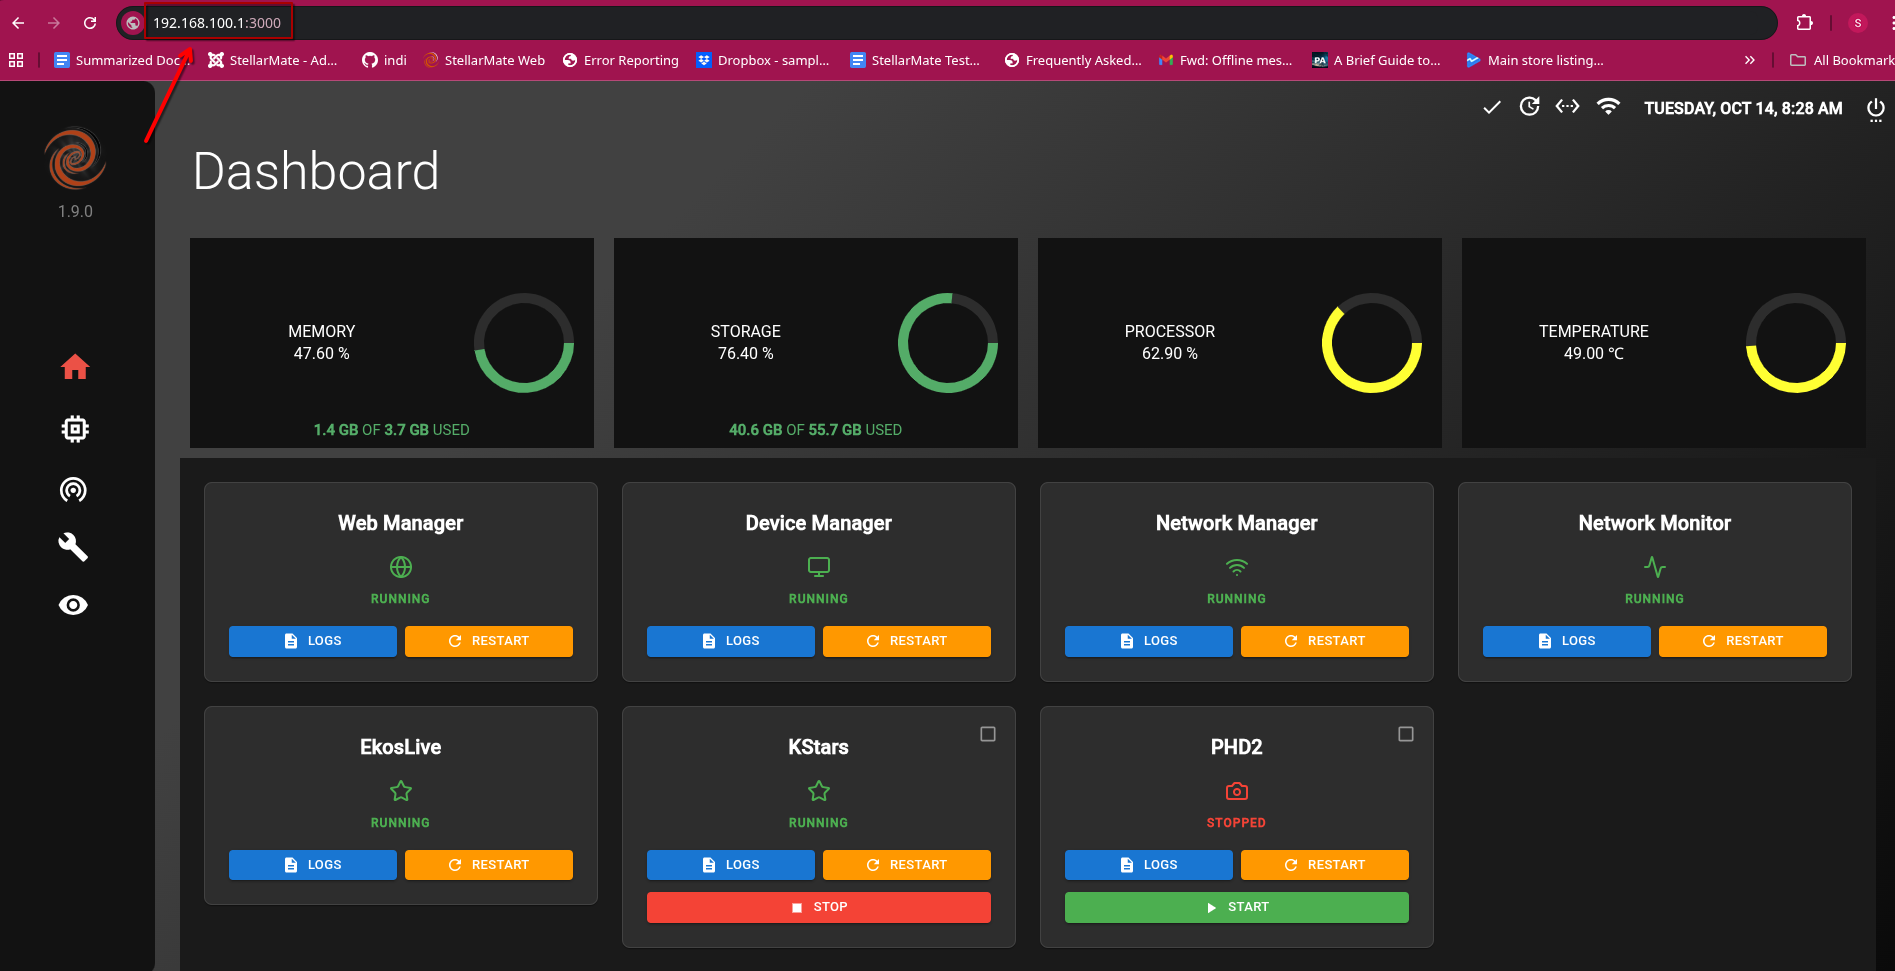Click the update refresh icon in header
Screen dimensions: 1895x971
tap(1529, 107)
